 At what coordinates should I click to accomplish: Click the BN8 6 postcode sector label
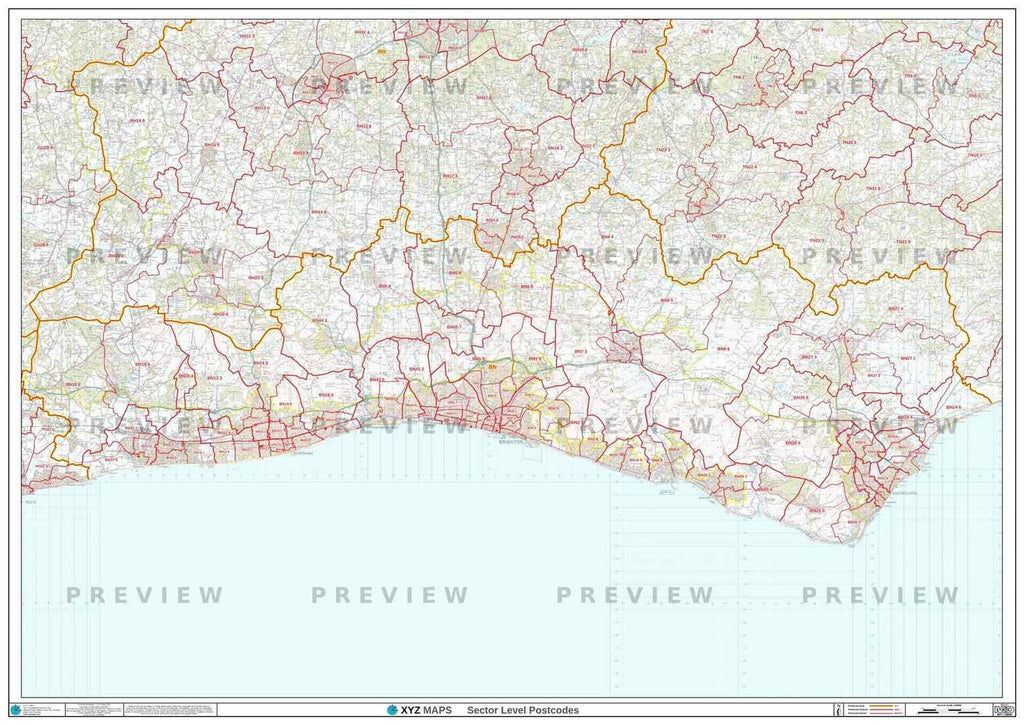722,348
